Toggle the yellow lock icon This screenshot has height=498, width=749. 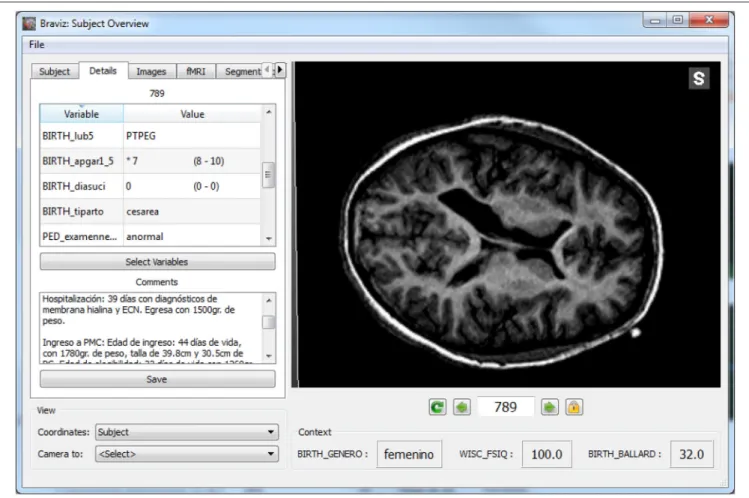574,407
